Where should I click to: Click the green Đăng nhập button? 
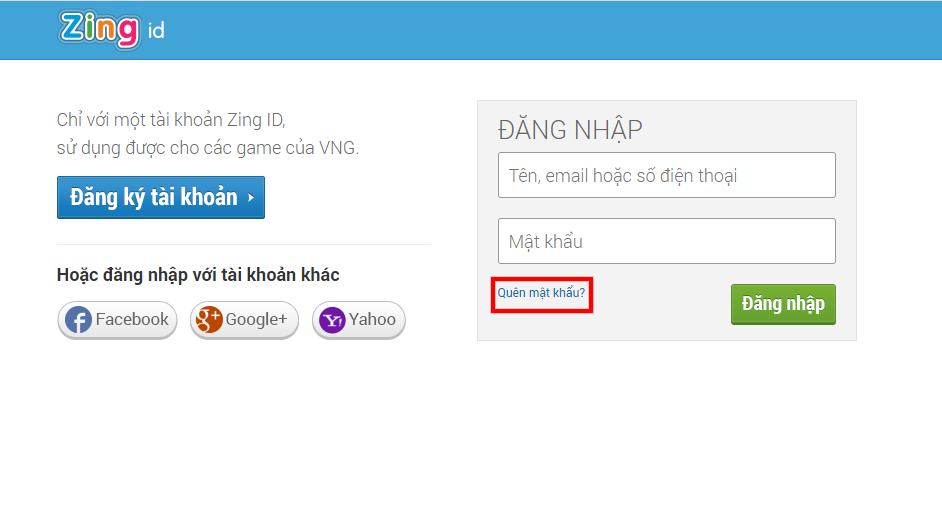(783, 304)
